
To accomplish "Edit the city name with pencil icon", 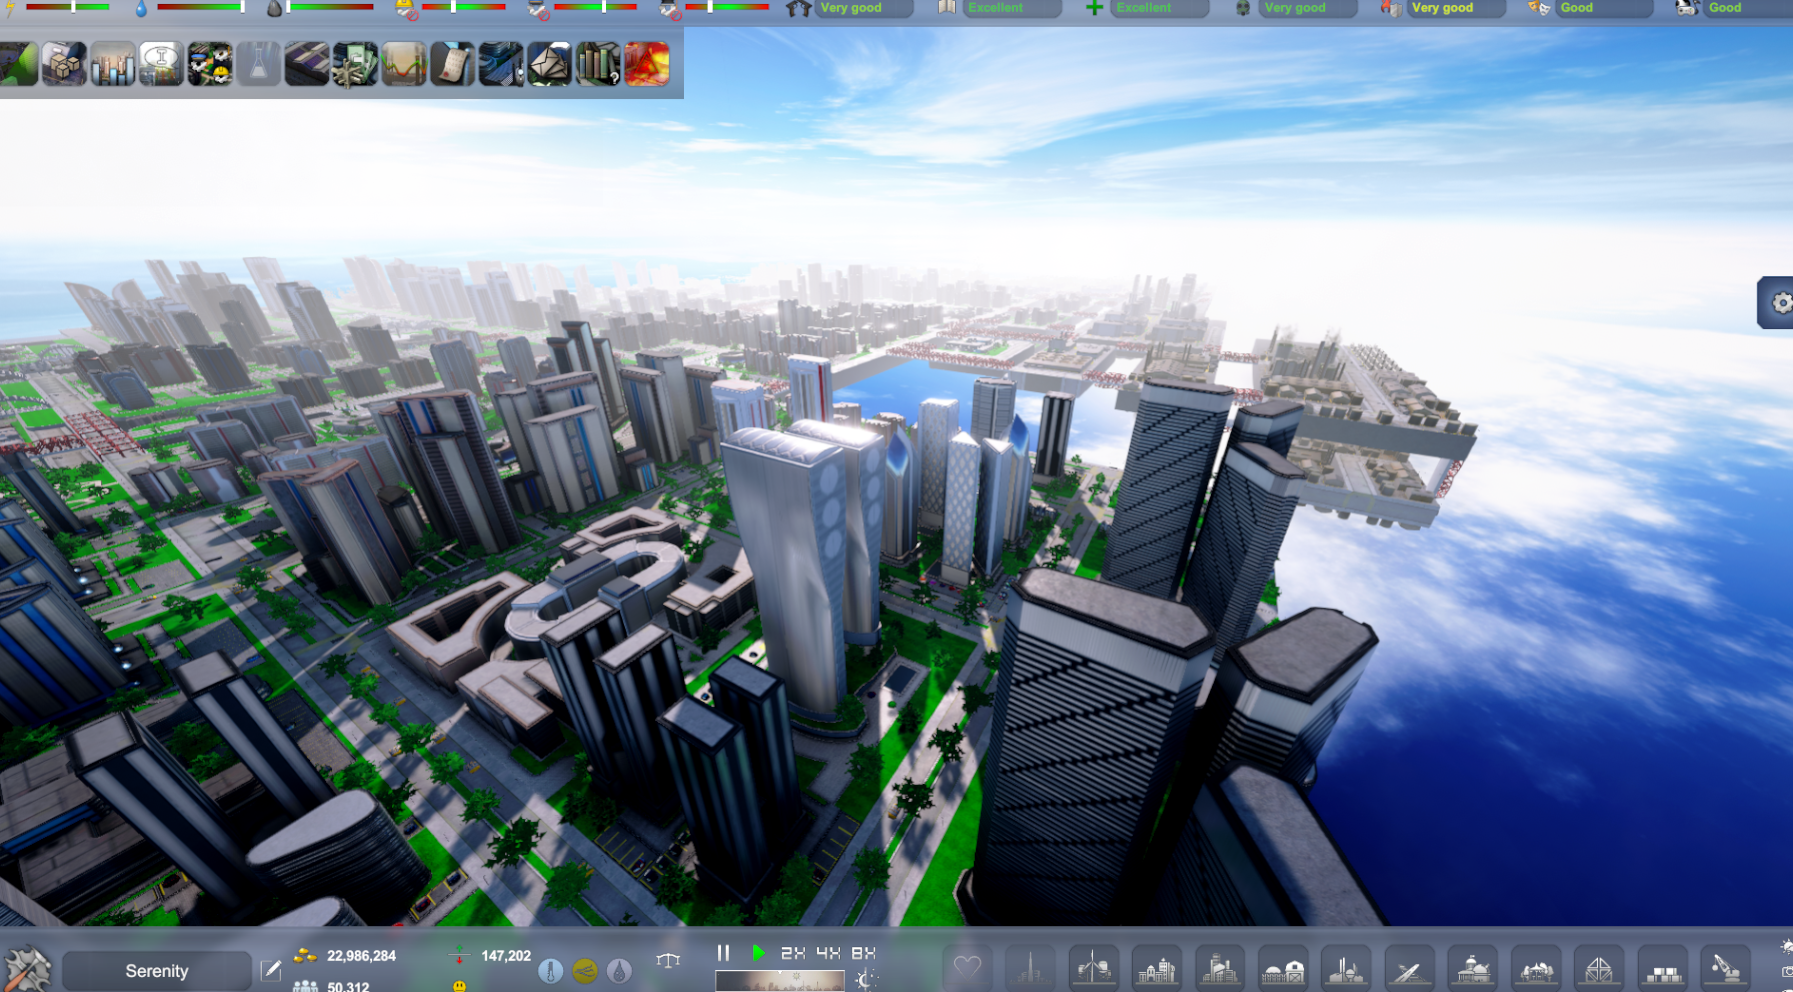I will (270, 970).
